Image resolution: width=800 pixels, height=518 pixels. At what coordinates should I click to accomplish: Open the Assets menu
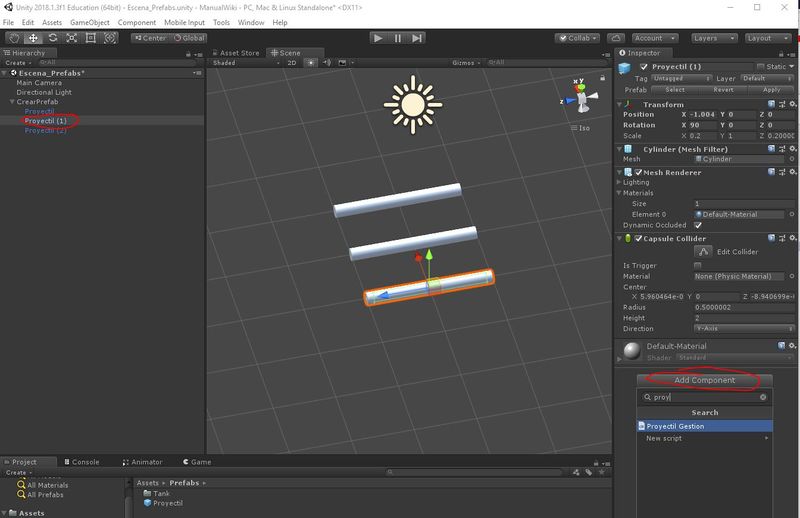point(52,22)
